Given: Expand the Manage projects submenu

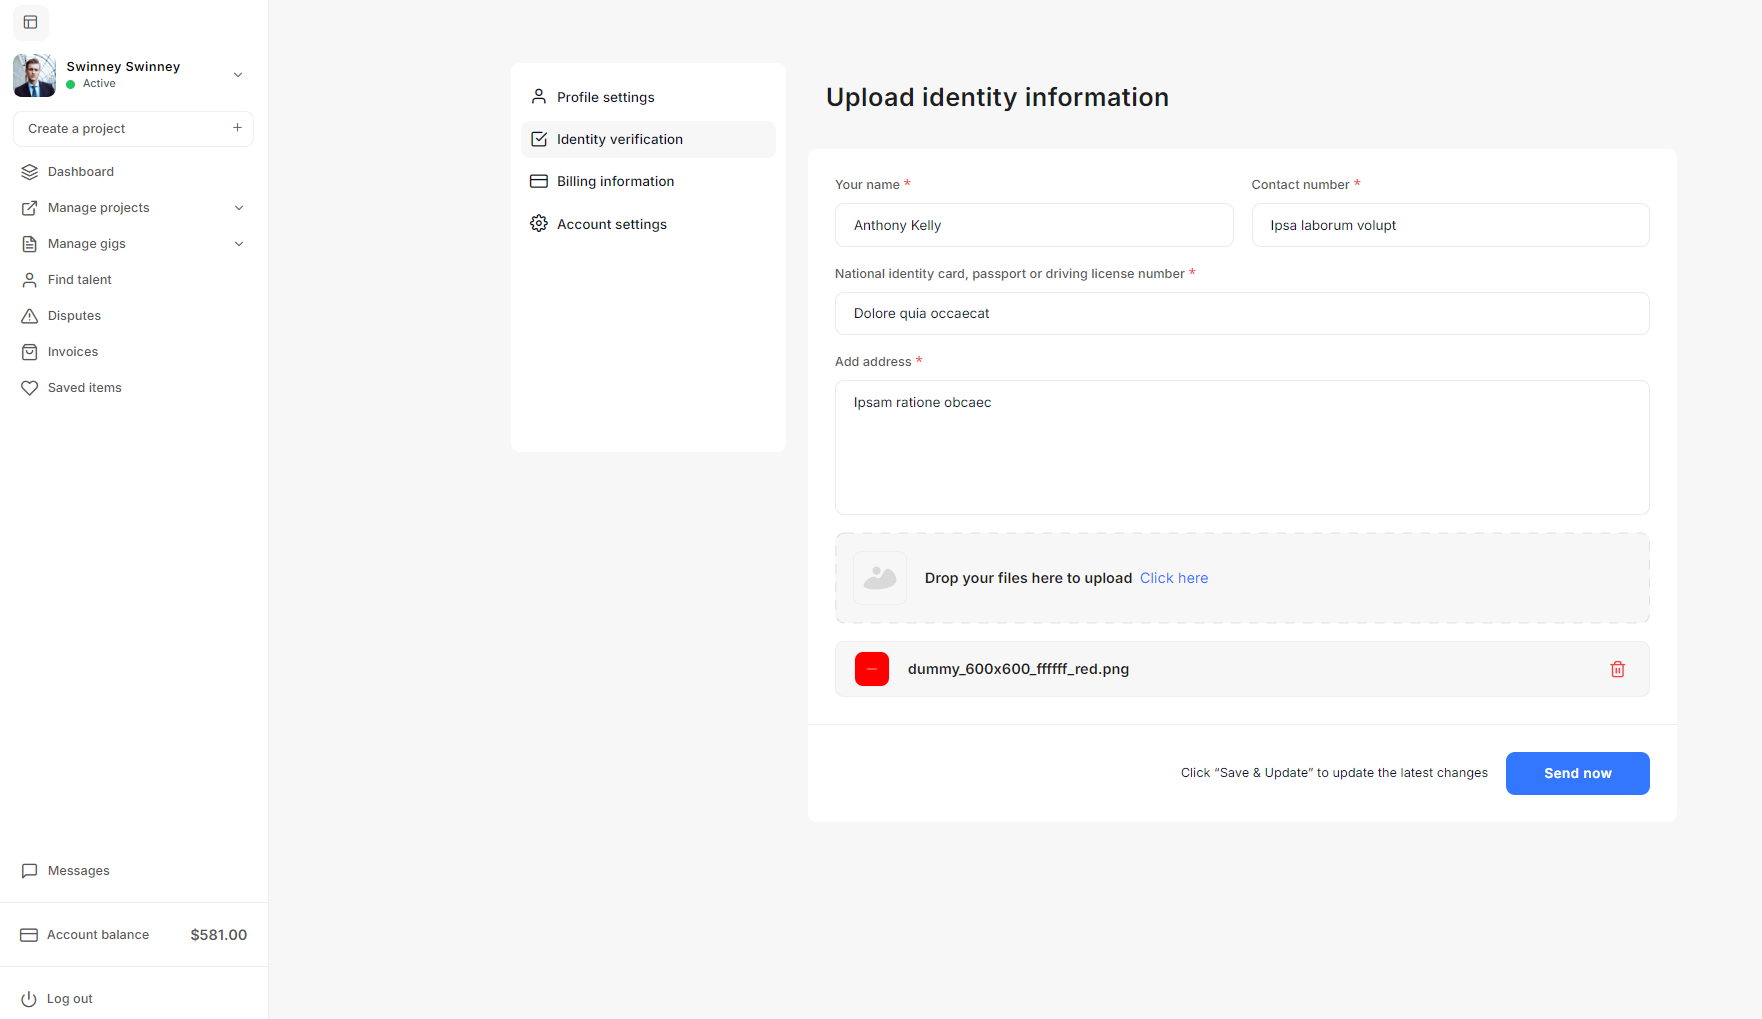Looking at the screenshot, I should click(x=239, y=208).
